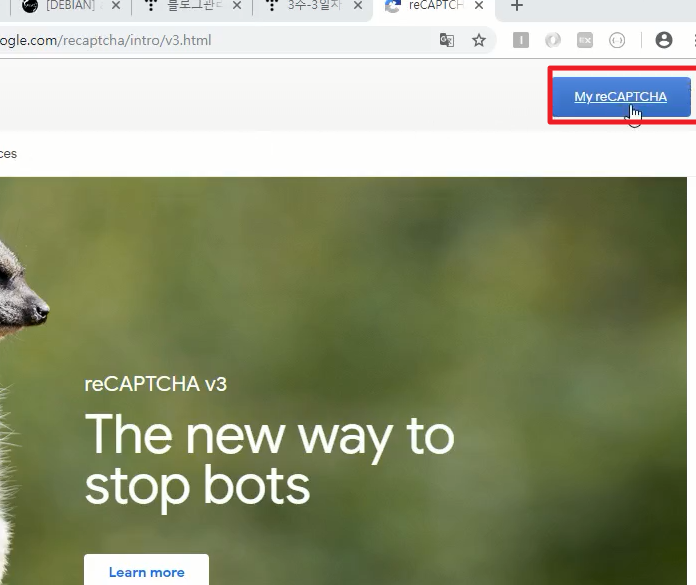Image resolution: width=696 pixels, height=585 pixels.
Task: Open the Chrome profile account icon
Action: pyautogui.click(x=664, y=40)
